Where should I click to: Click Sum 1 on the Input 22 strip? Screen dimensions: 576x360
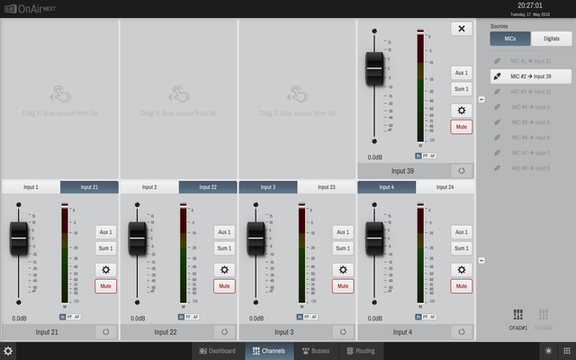coord(224,248)
